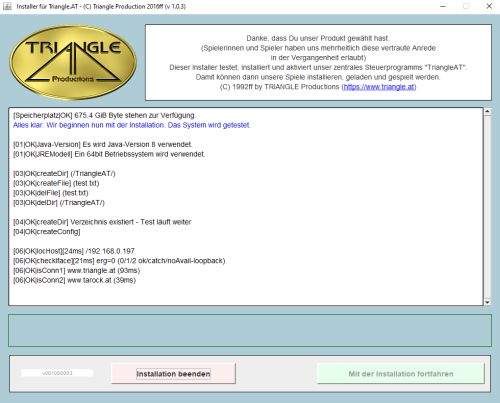Continue with Mit der Installation fortfahren

pyautogui.click(x=401, y=374)
